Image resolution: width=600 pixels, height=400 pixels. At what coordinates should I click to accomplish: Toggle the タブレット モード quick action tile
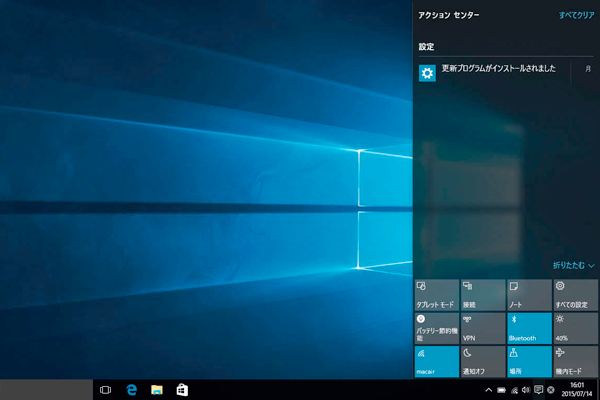(x=437, y=295)
